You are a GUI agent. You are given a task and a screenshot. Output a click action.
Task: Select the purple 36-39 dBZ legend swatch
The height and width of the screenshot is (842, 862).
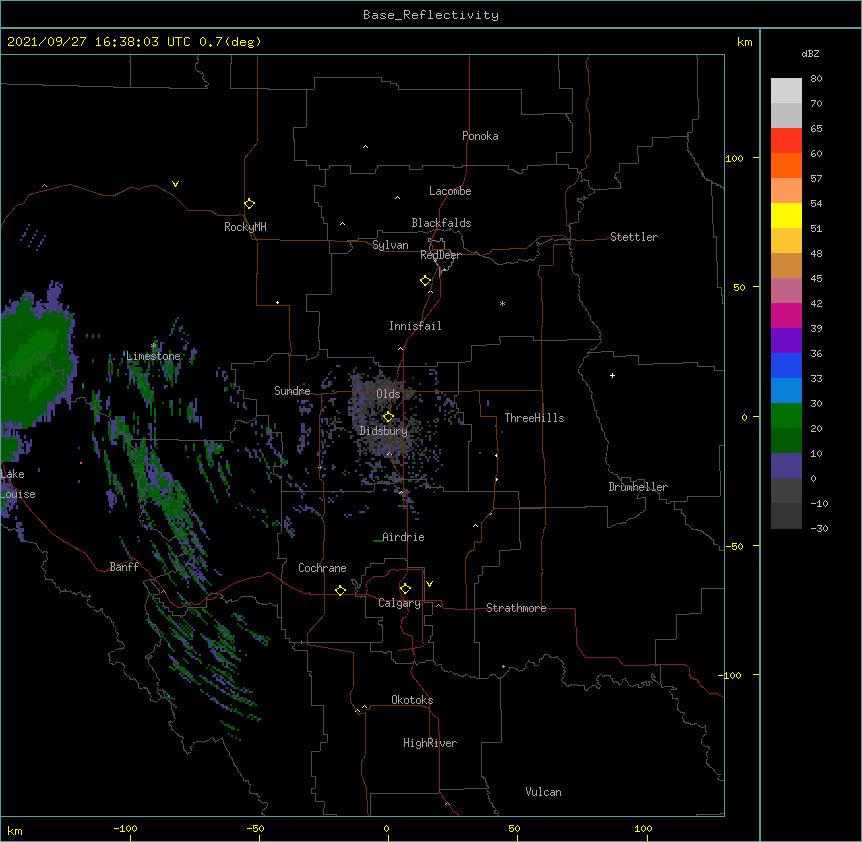[x=786, y=341]
